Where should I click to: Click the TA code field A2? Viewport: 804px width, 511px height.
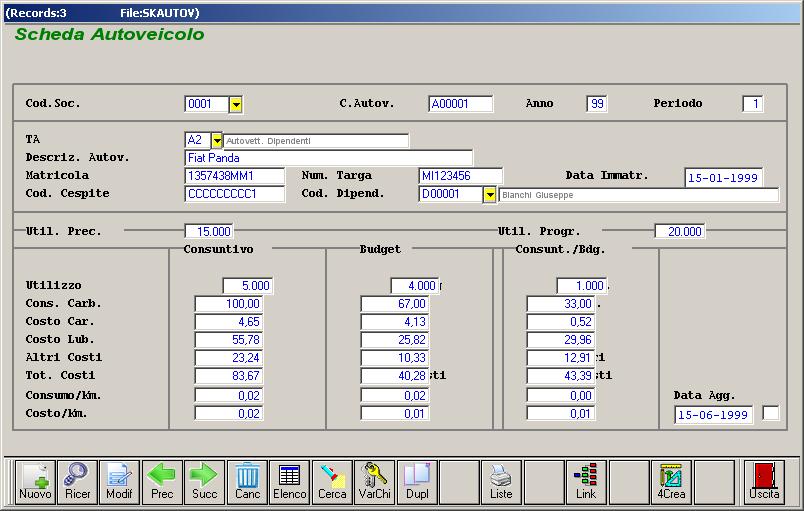(x=198, y=140)
